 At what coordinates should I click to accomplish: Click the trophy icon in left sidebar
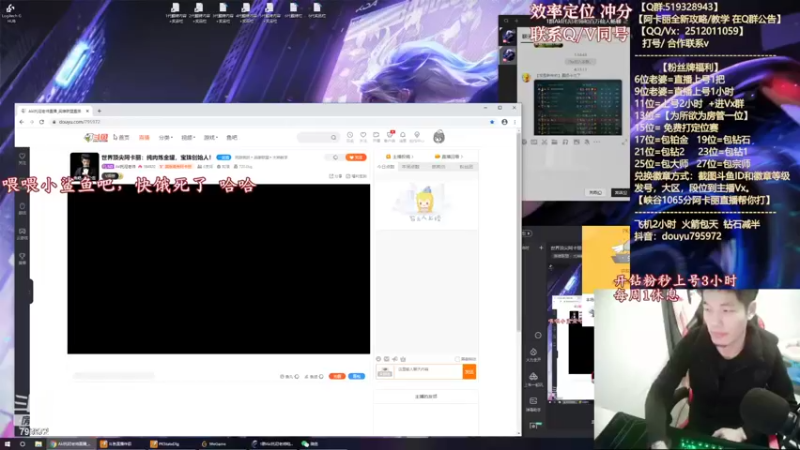click(22, 258)
